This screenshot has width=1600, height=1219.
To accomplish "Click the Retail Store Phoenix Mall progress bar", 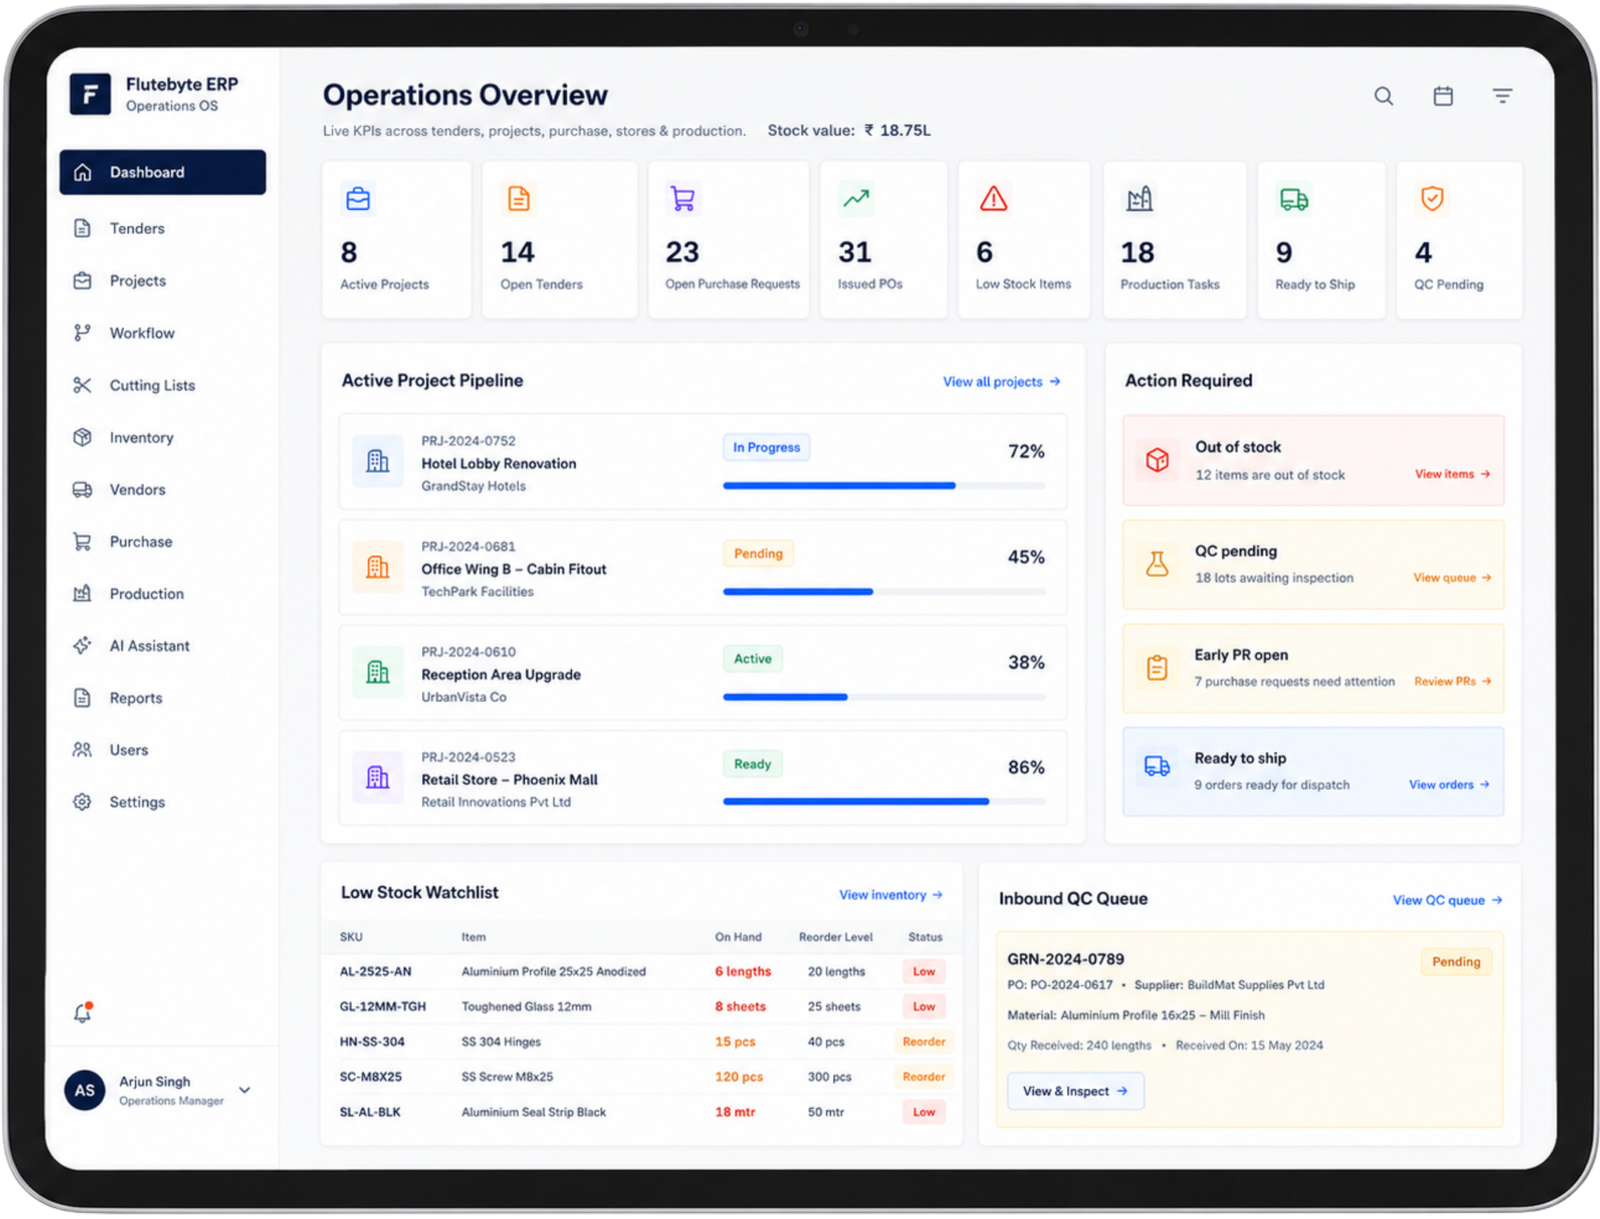I will (x=884, y=802).
